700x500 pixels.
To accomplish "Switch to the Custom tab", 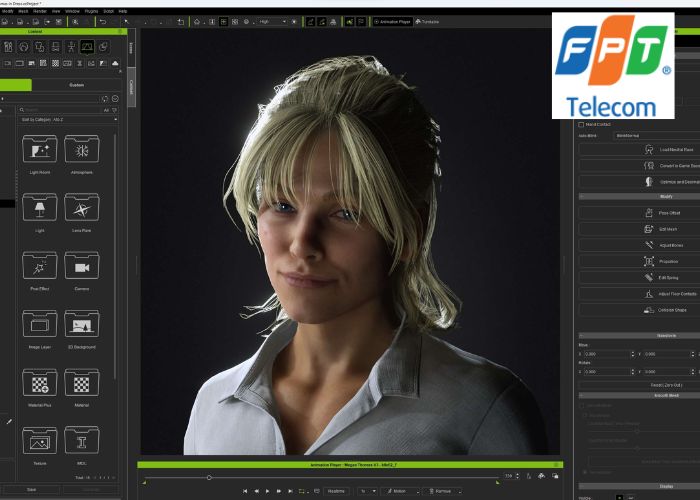I will [77, 85].
